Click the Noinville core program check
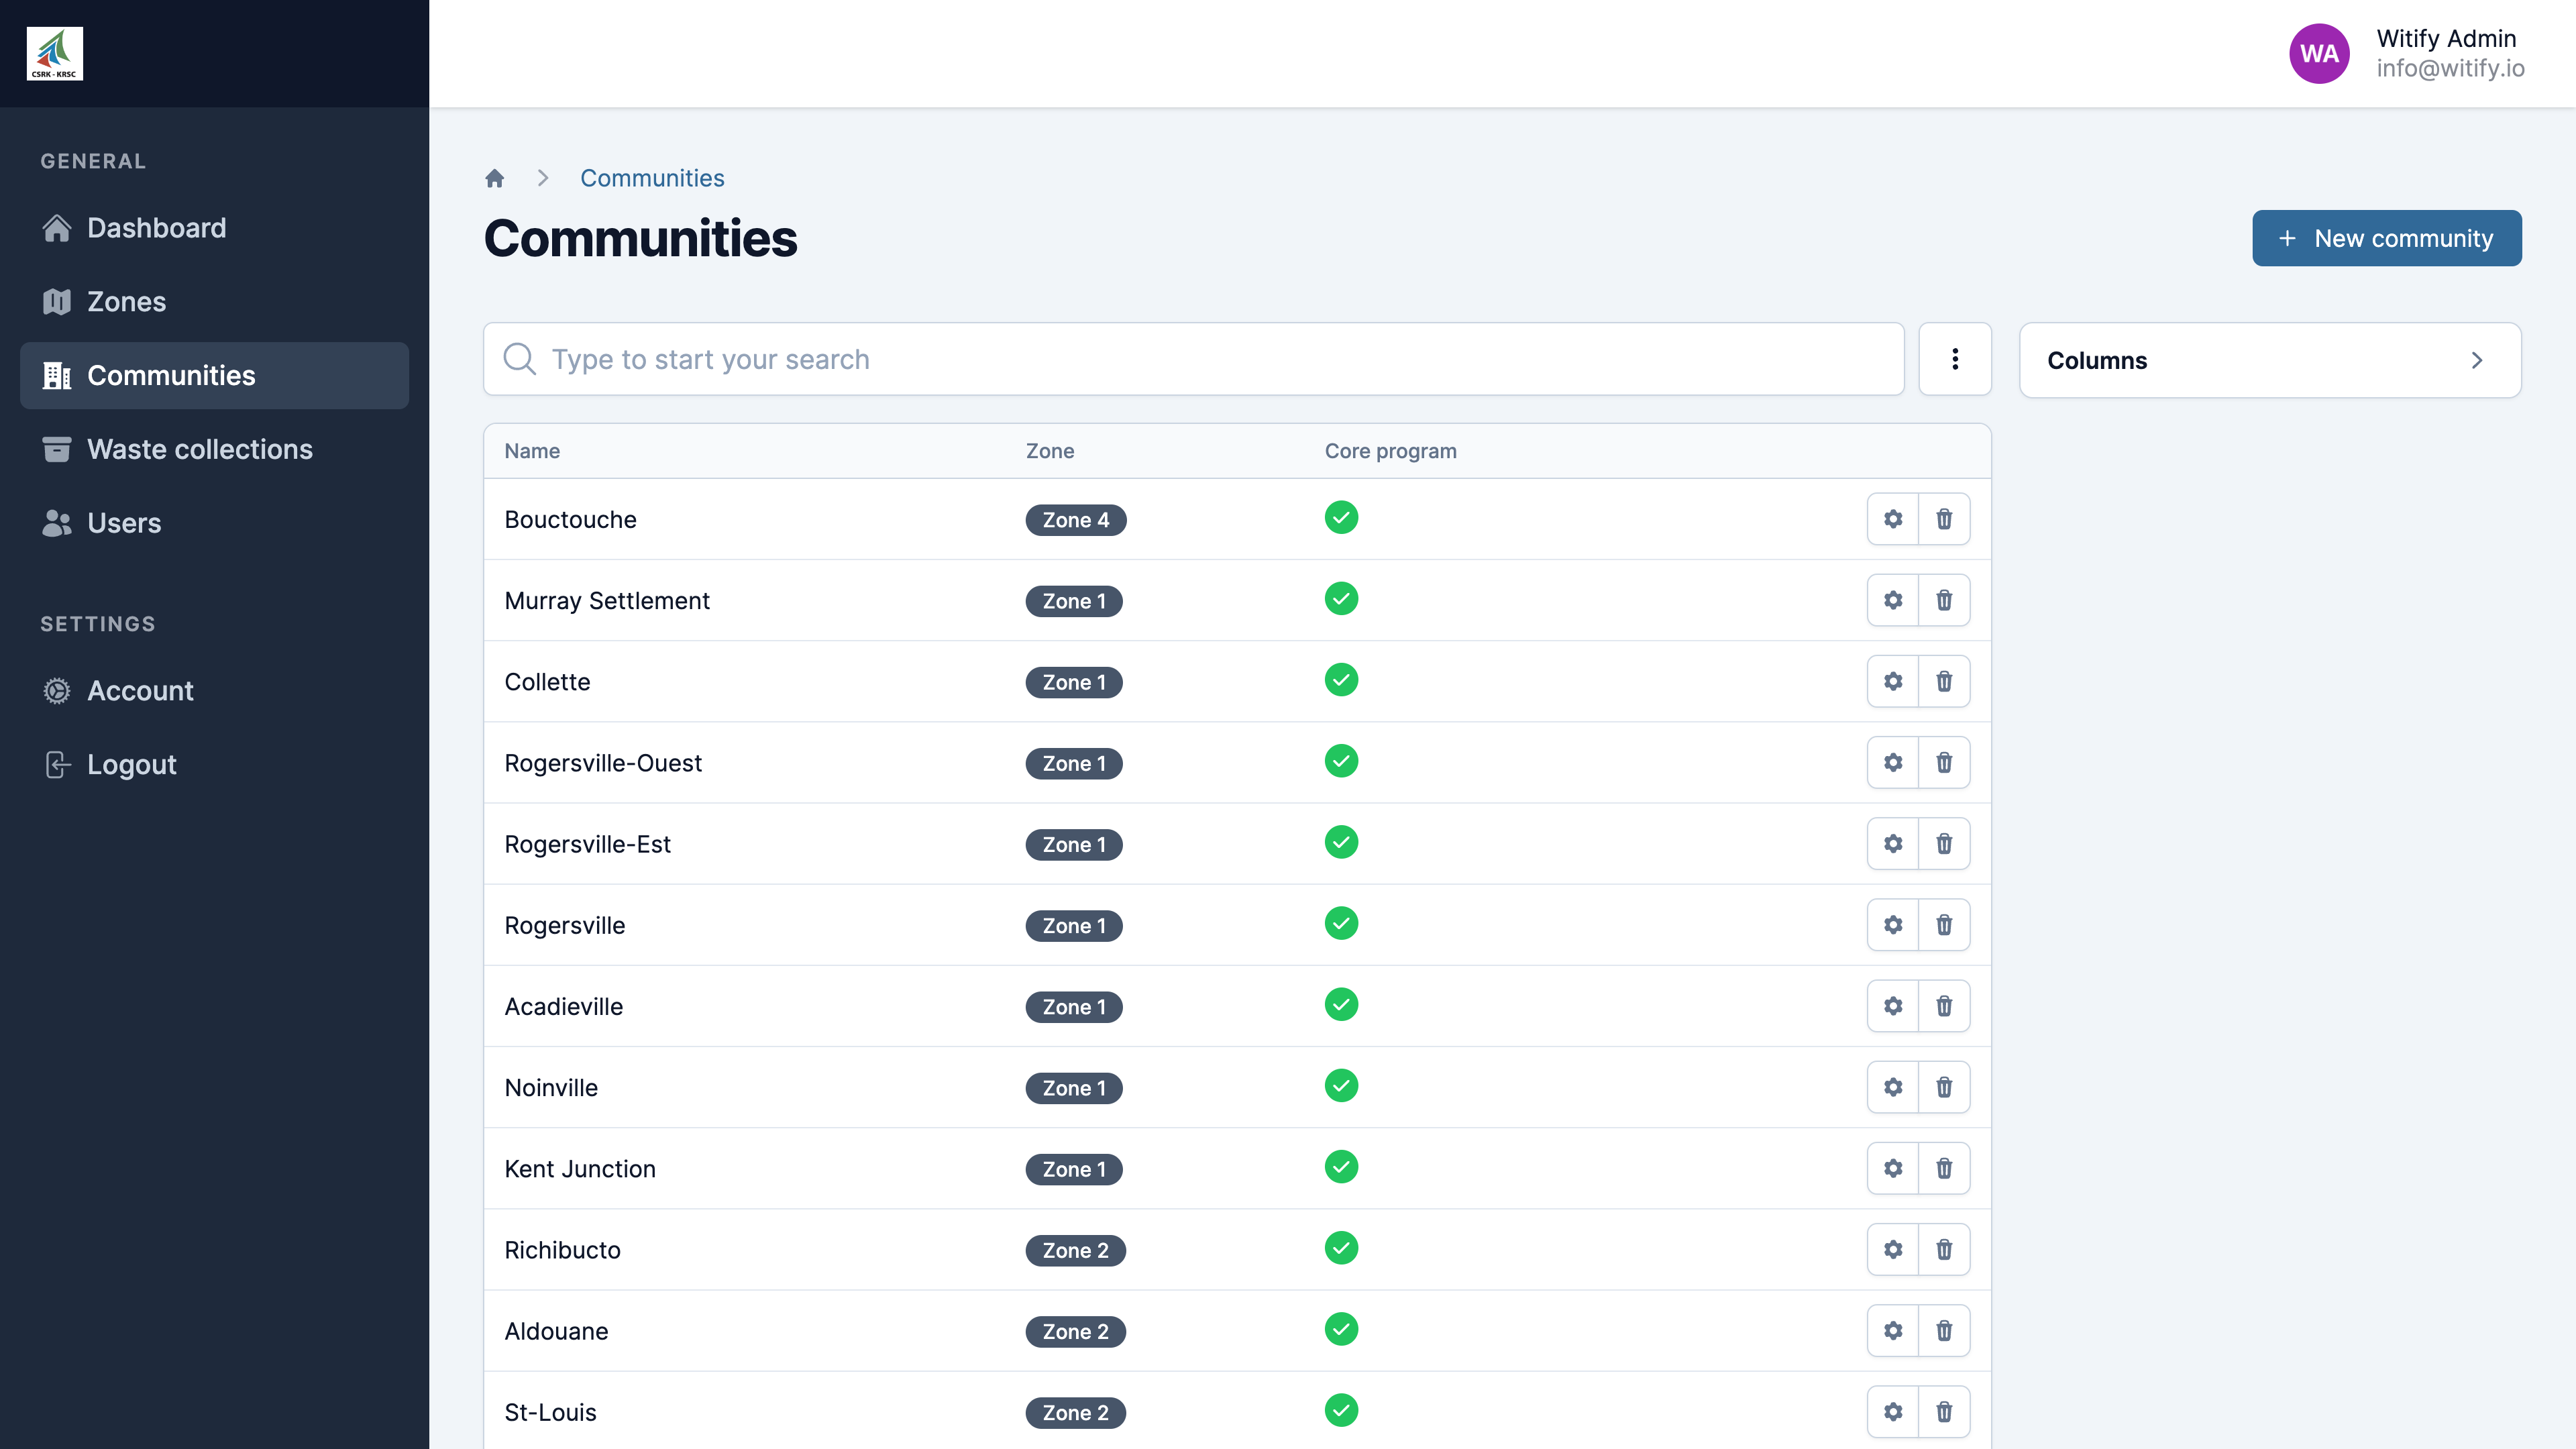 (x=1340, y=1085)
